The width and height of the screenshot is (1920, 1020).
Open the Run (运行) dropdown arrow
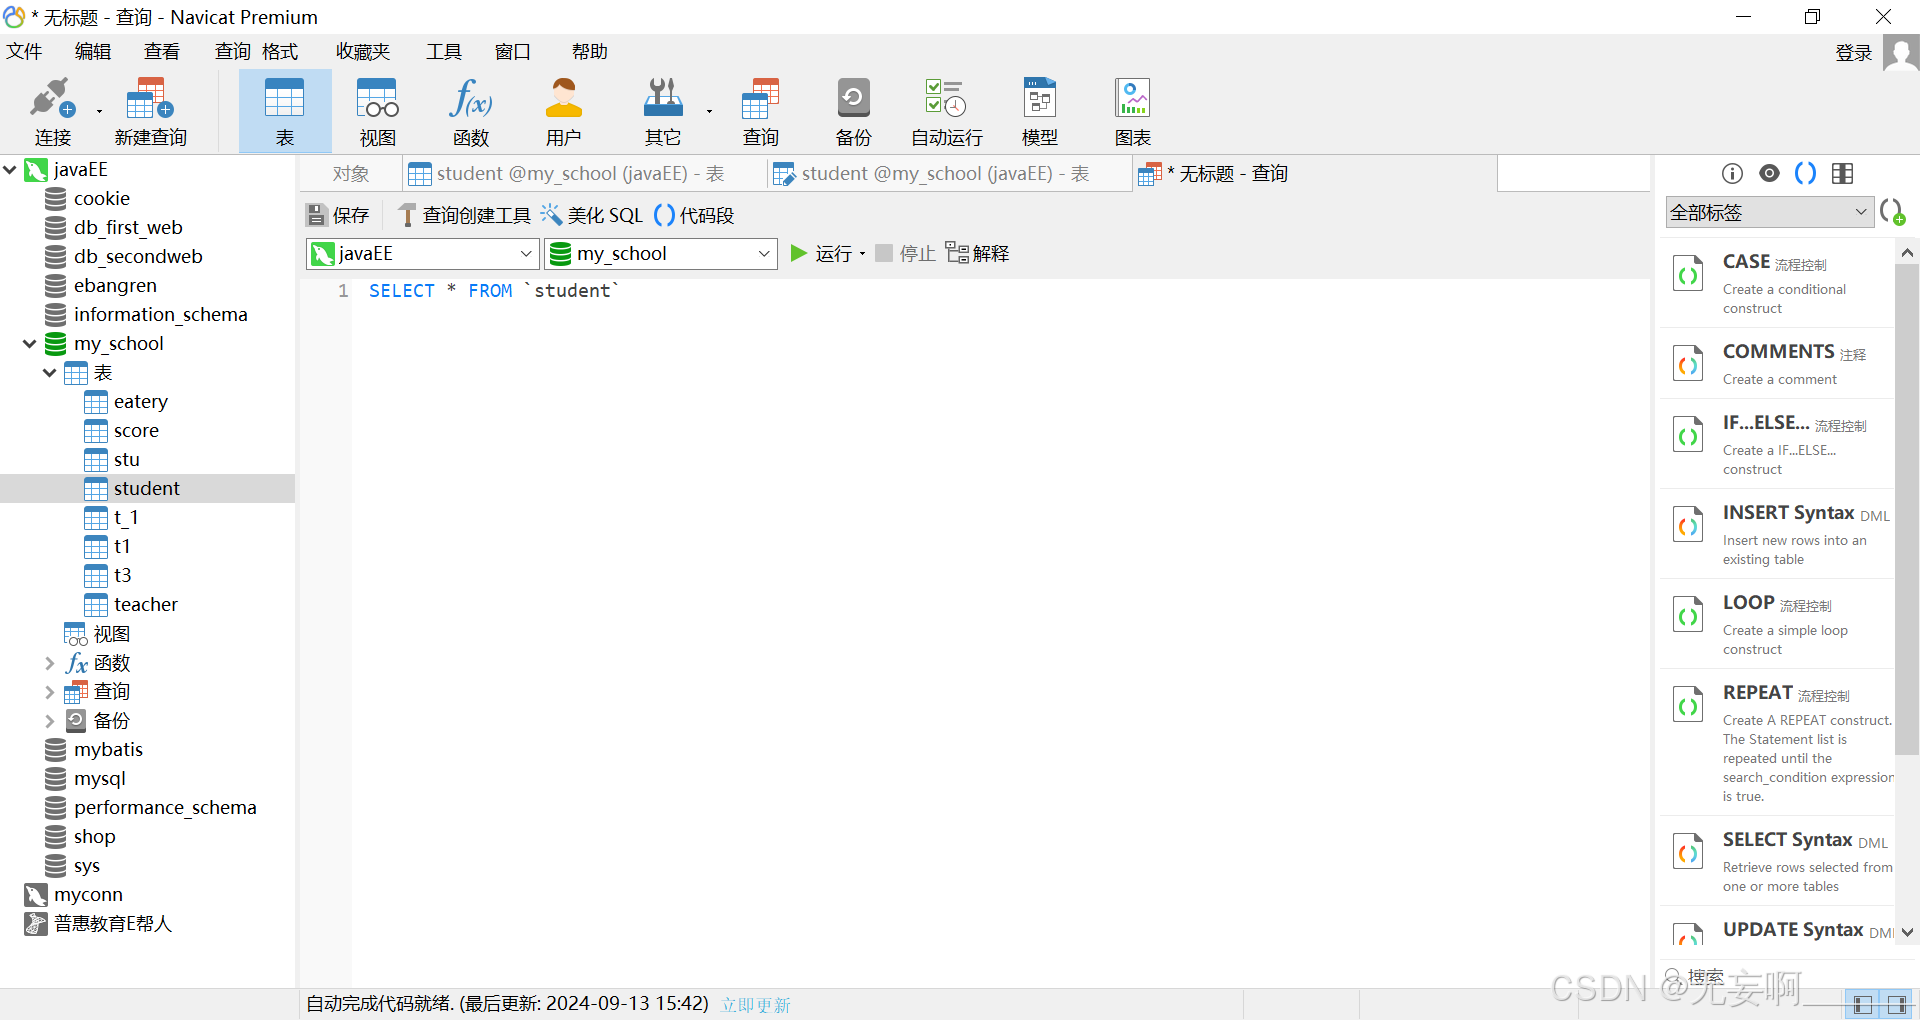[x=862, y=254]
